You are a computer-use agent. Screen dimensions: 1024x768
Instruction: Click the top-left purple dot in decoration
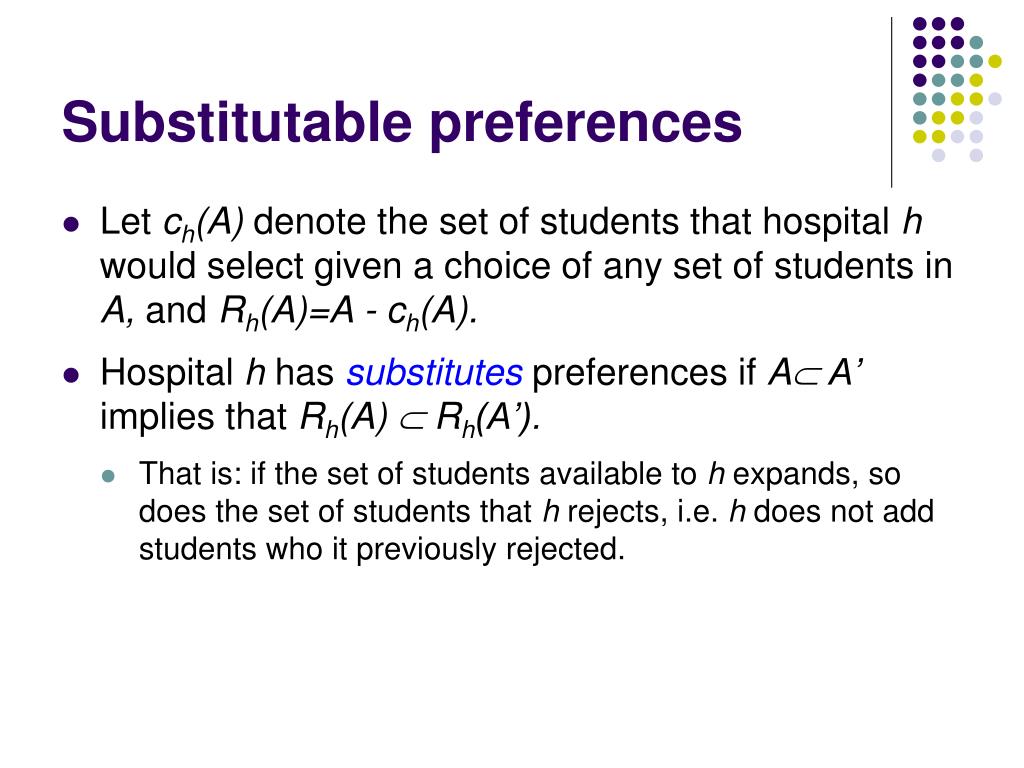click(x=920, y=24)
